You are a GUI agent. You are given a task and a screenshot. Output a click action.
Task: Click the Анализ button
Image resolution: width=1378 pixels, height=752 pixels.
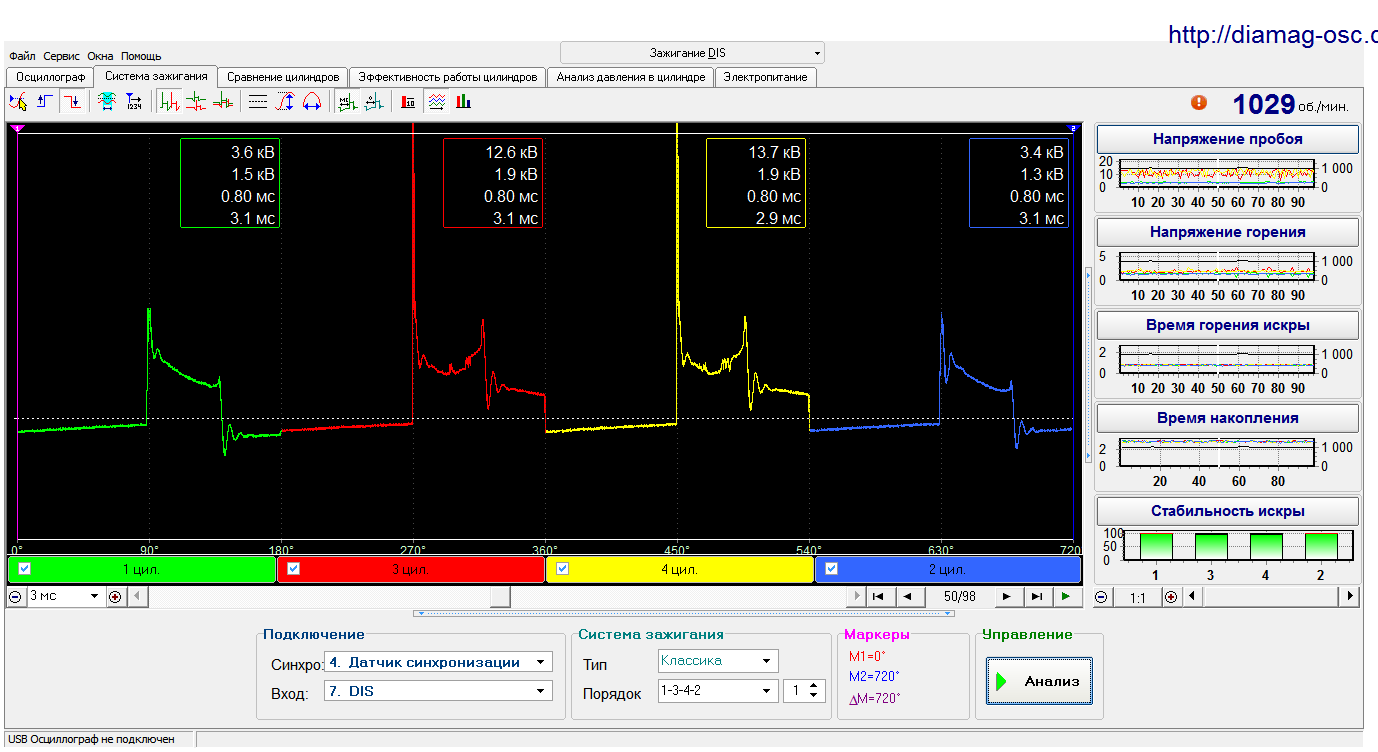pyautogui.click(x=1039, y=681)
